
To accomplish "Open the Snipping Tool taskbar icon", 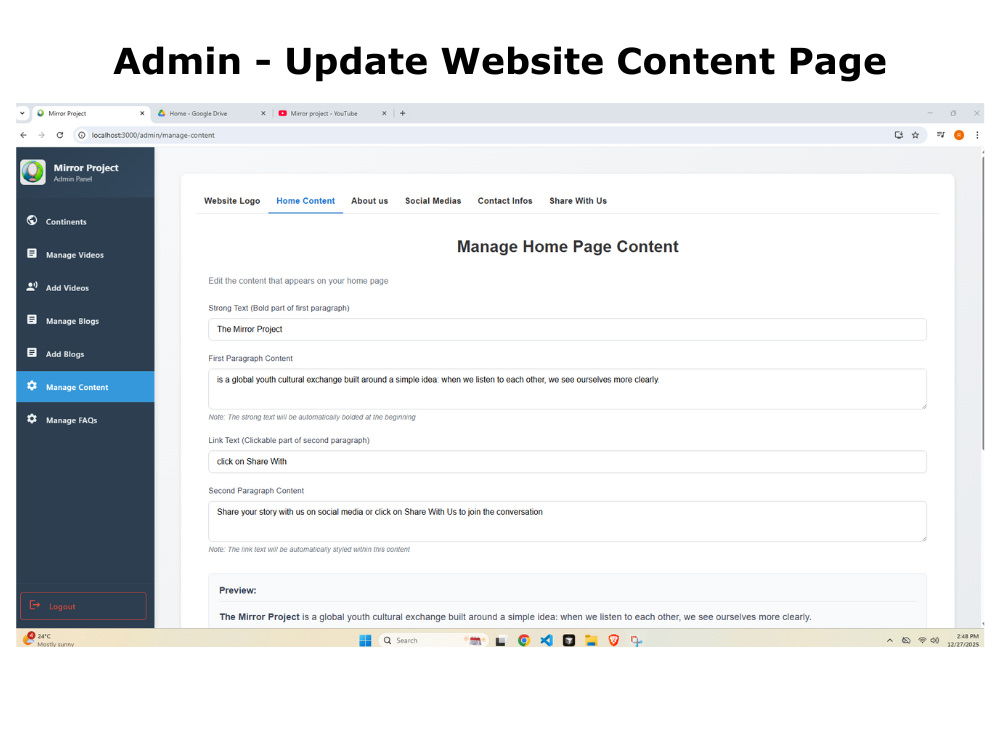I will pyautogui.click(x=636, y=640).
